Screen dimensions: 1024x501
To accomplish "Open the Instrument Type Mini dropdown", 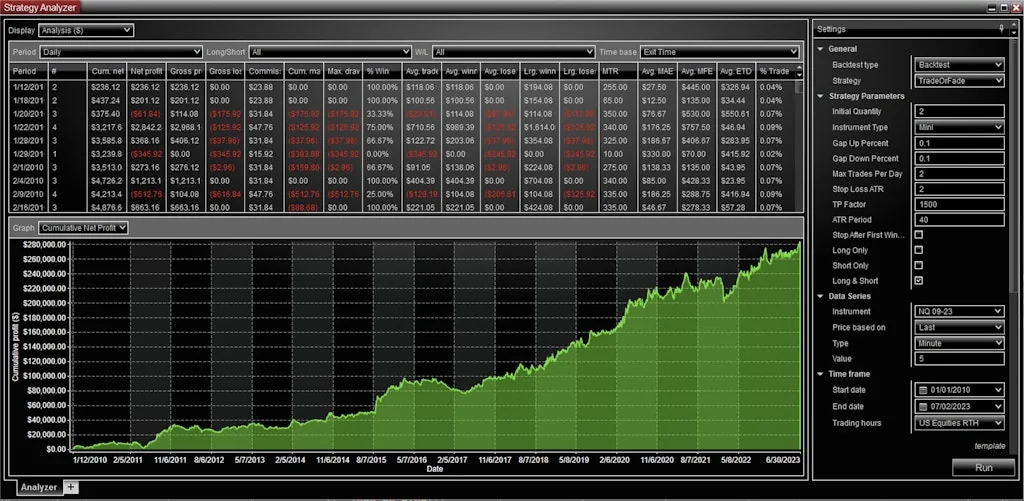I will click(959, 127).
